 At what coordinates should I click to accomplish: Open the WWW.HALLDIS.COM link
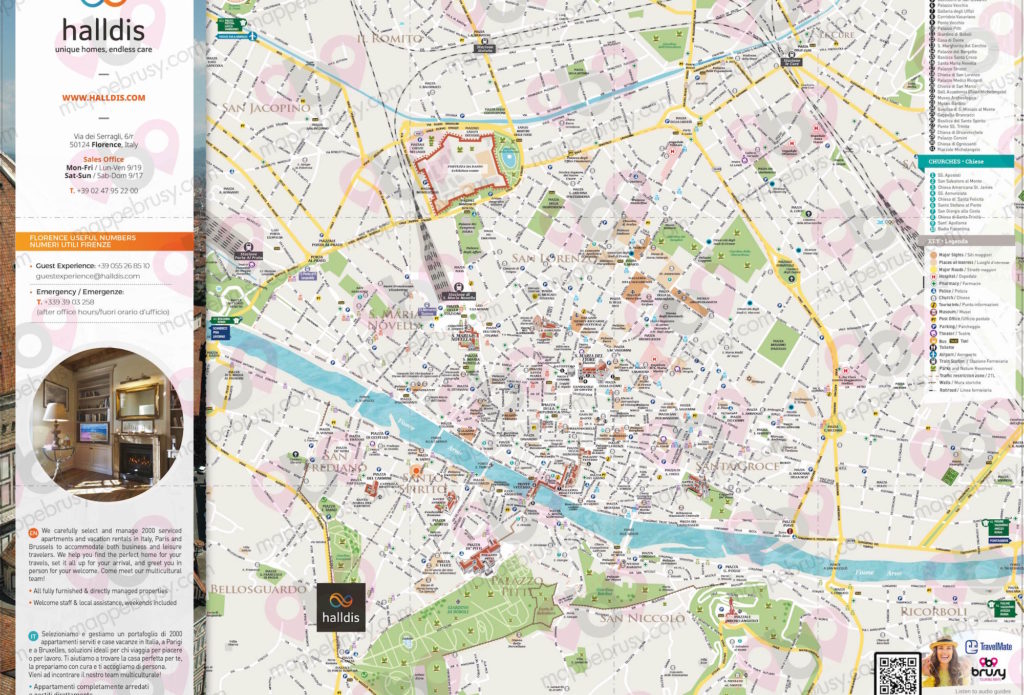(104, 98)
